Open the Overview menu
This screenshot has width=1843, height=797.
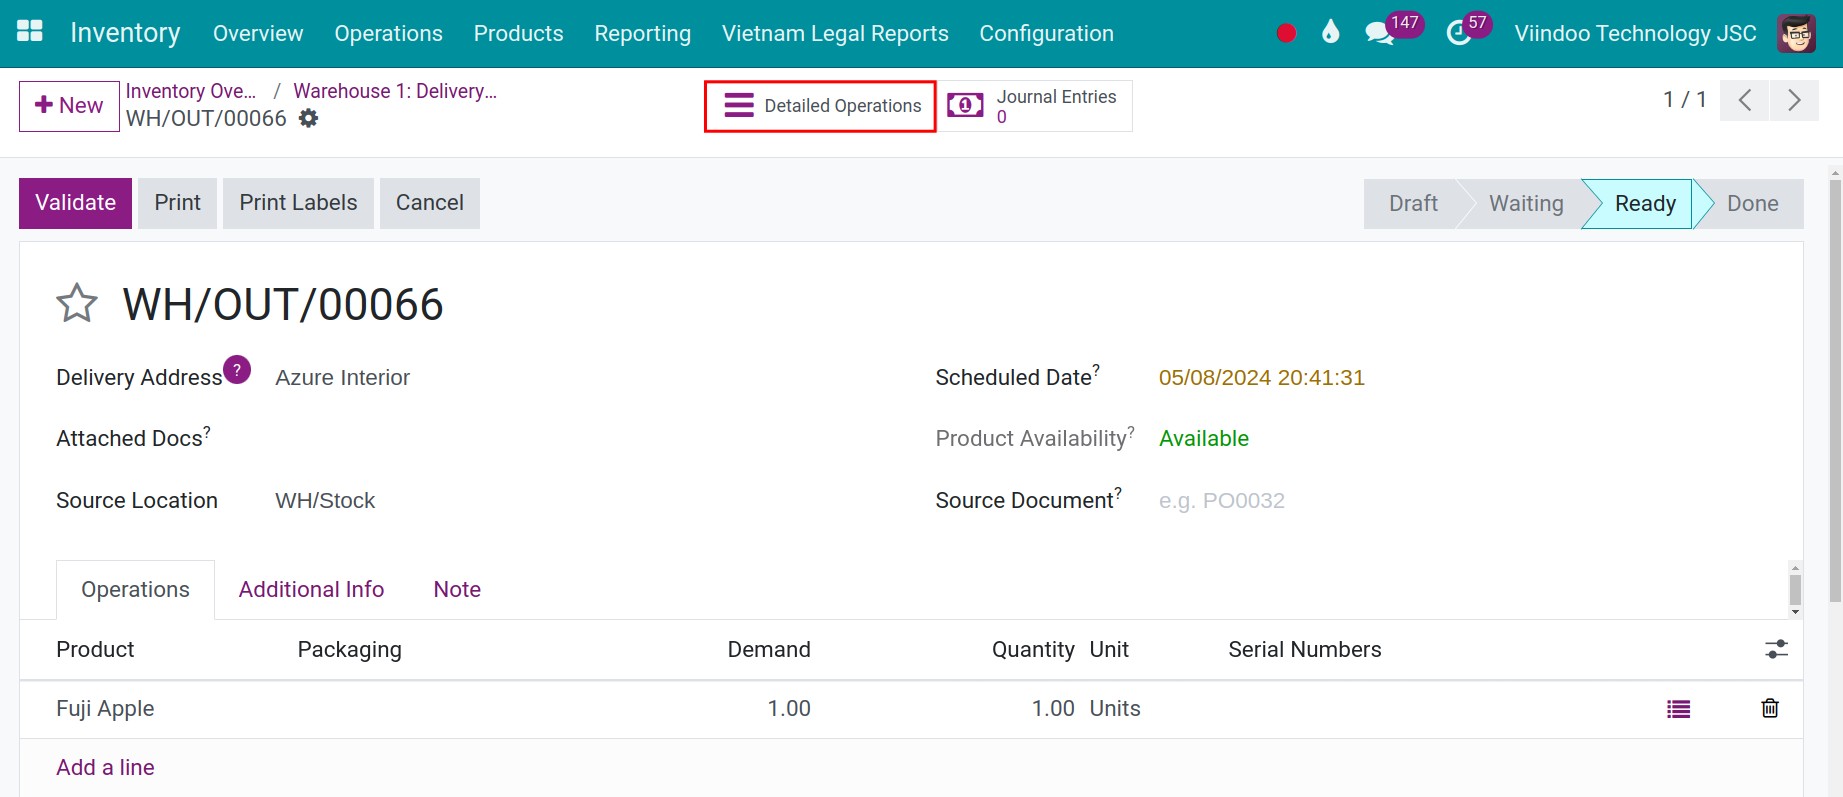[258, 33]
